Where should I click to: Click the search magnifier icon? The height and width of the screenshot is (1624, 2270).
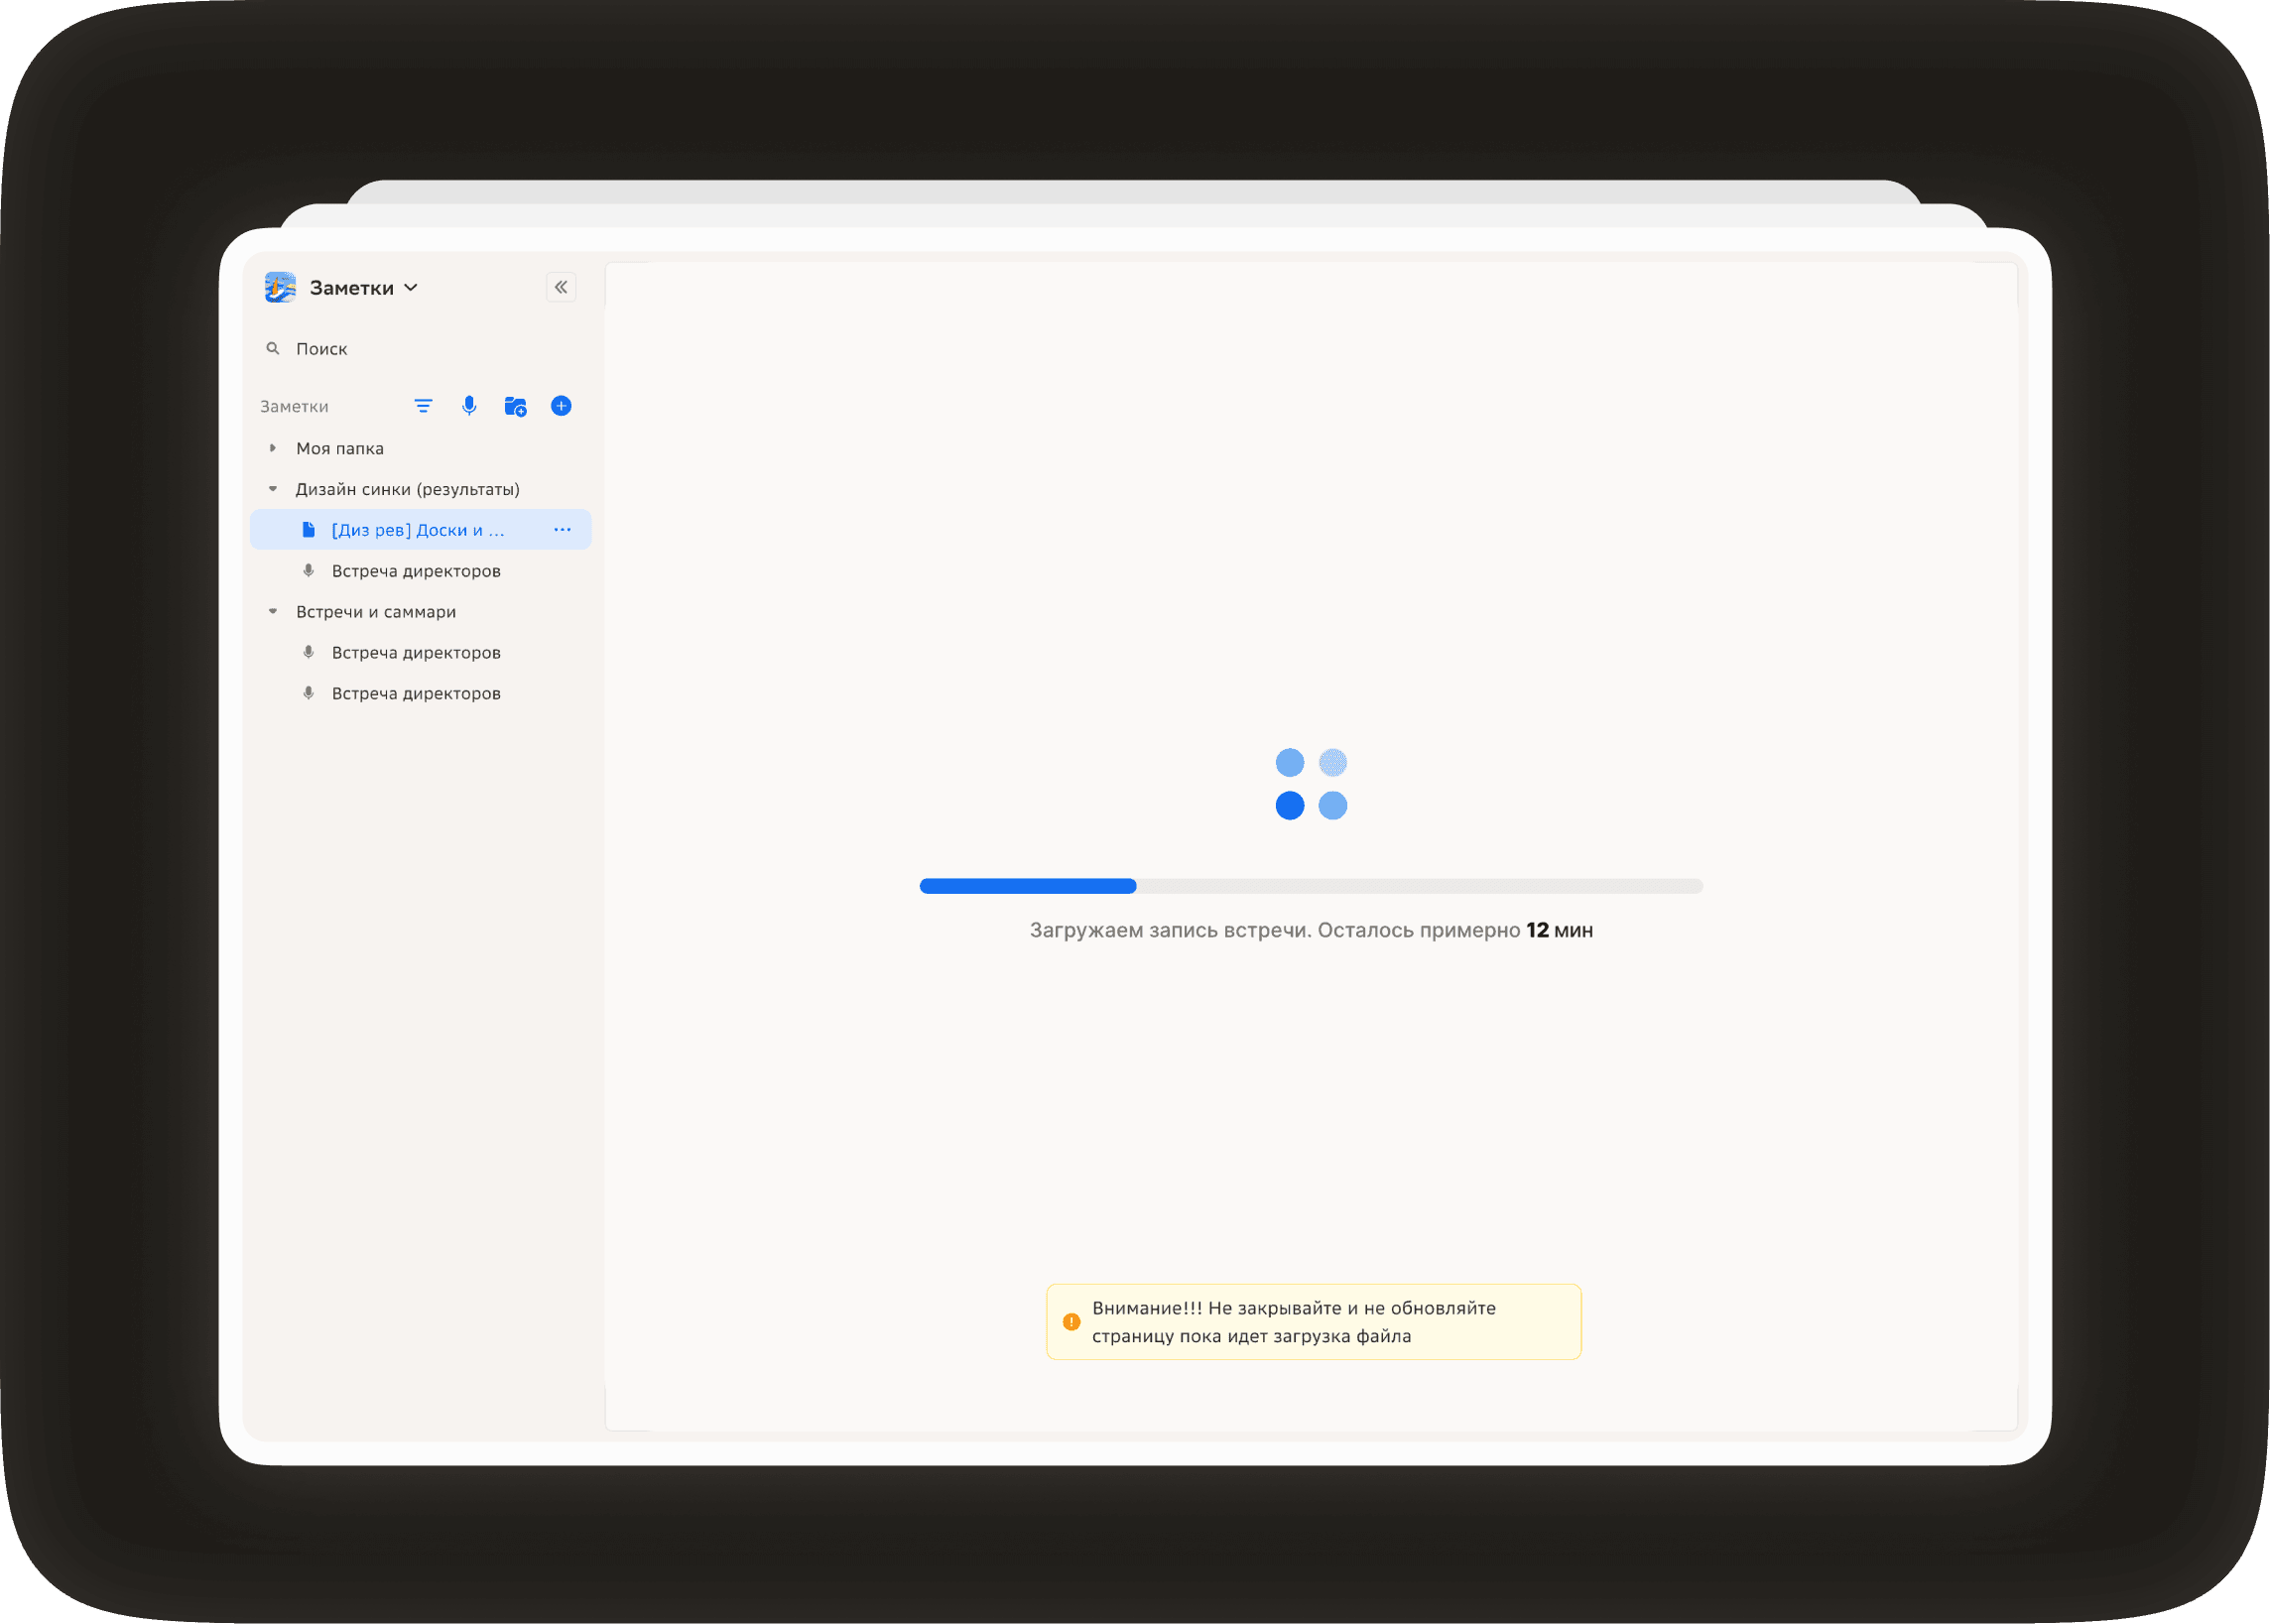[x=272, y=349]
